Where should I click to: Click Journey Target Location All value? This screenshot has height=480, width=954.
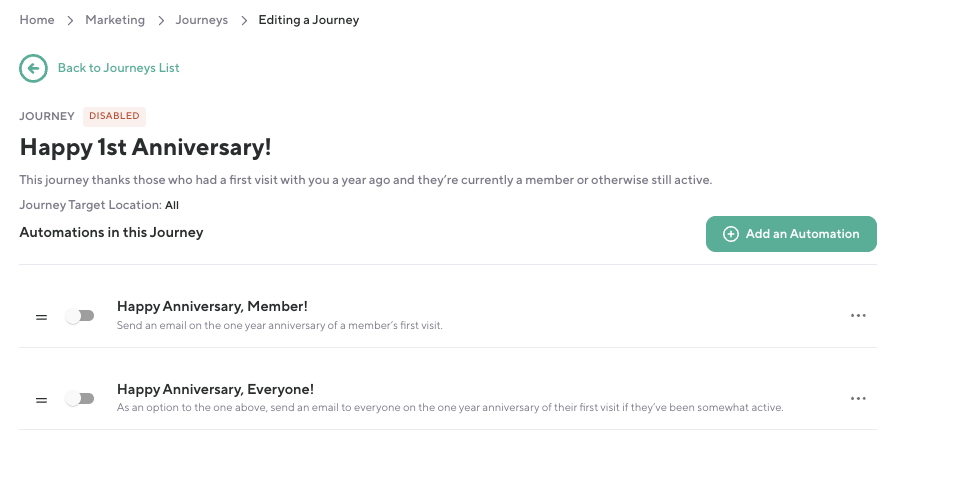point(172,205)
